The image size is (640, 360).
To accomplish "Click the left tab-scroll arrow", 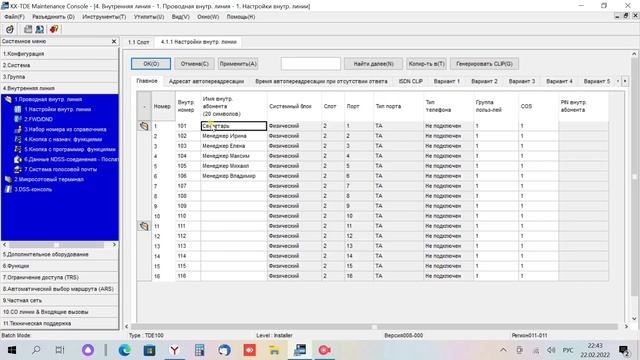I will [x=618, y=81].
